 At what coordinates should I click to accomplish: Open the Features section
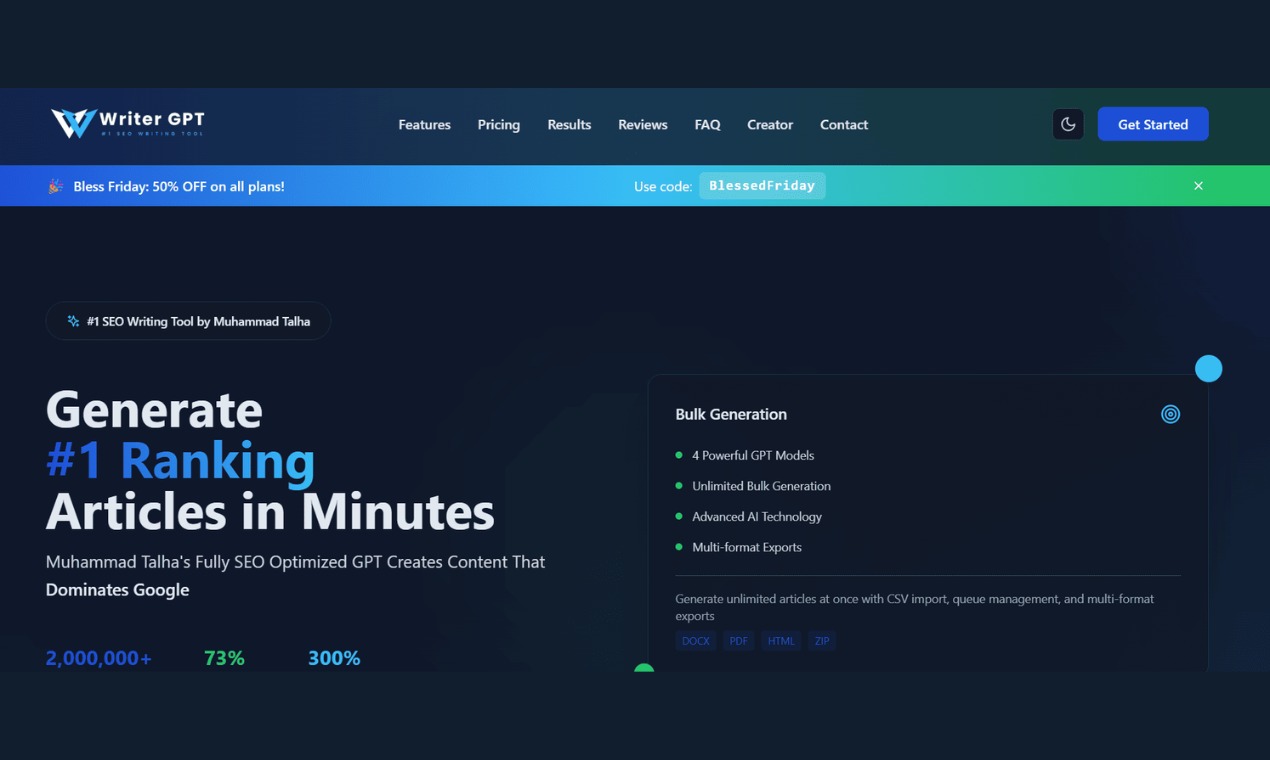pyautogui.click(x=424, y=124)
